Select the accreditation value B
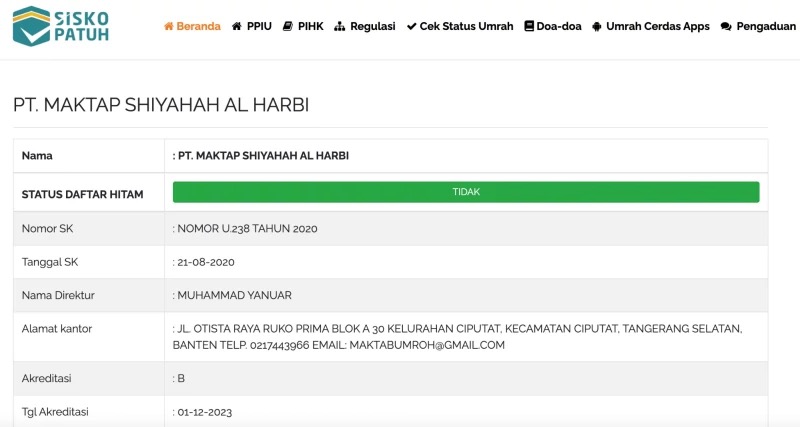Screen dimensions: 800x427 click(x=181, y=379)
